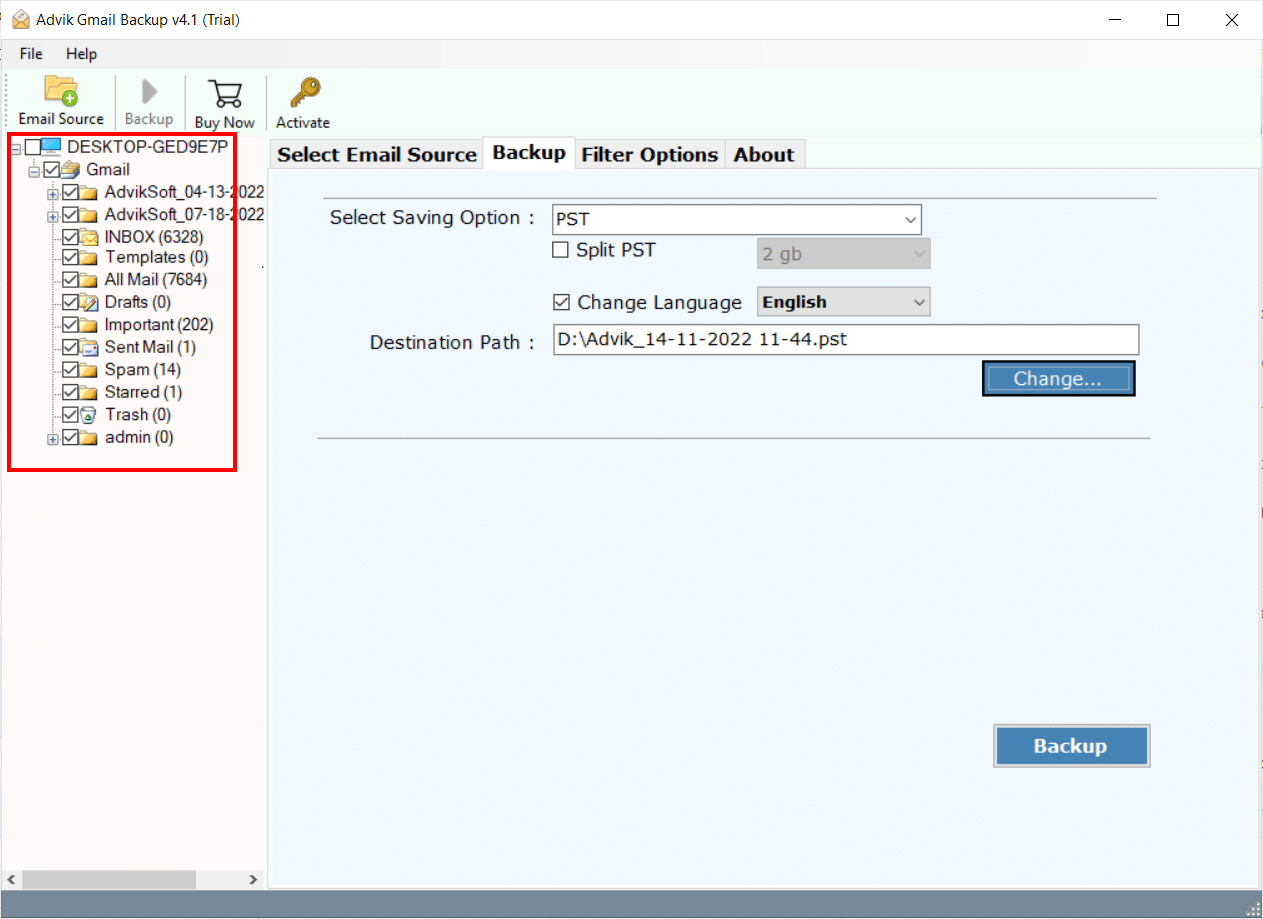Click the DESKTOP-GED9E7P computer icon
The height and width of the screenshot is (919, 1263).
coord(51,147)
